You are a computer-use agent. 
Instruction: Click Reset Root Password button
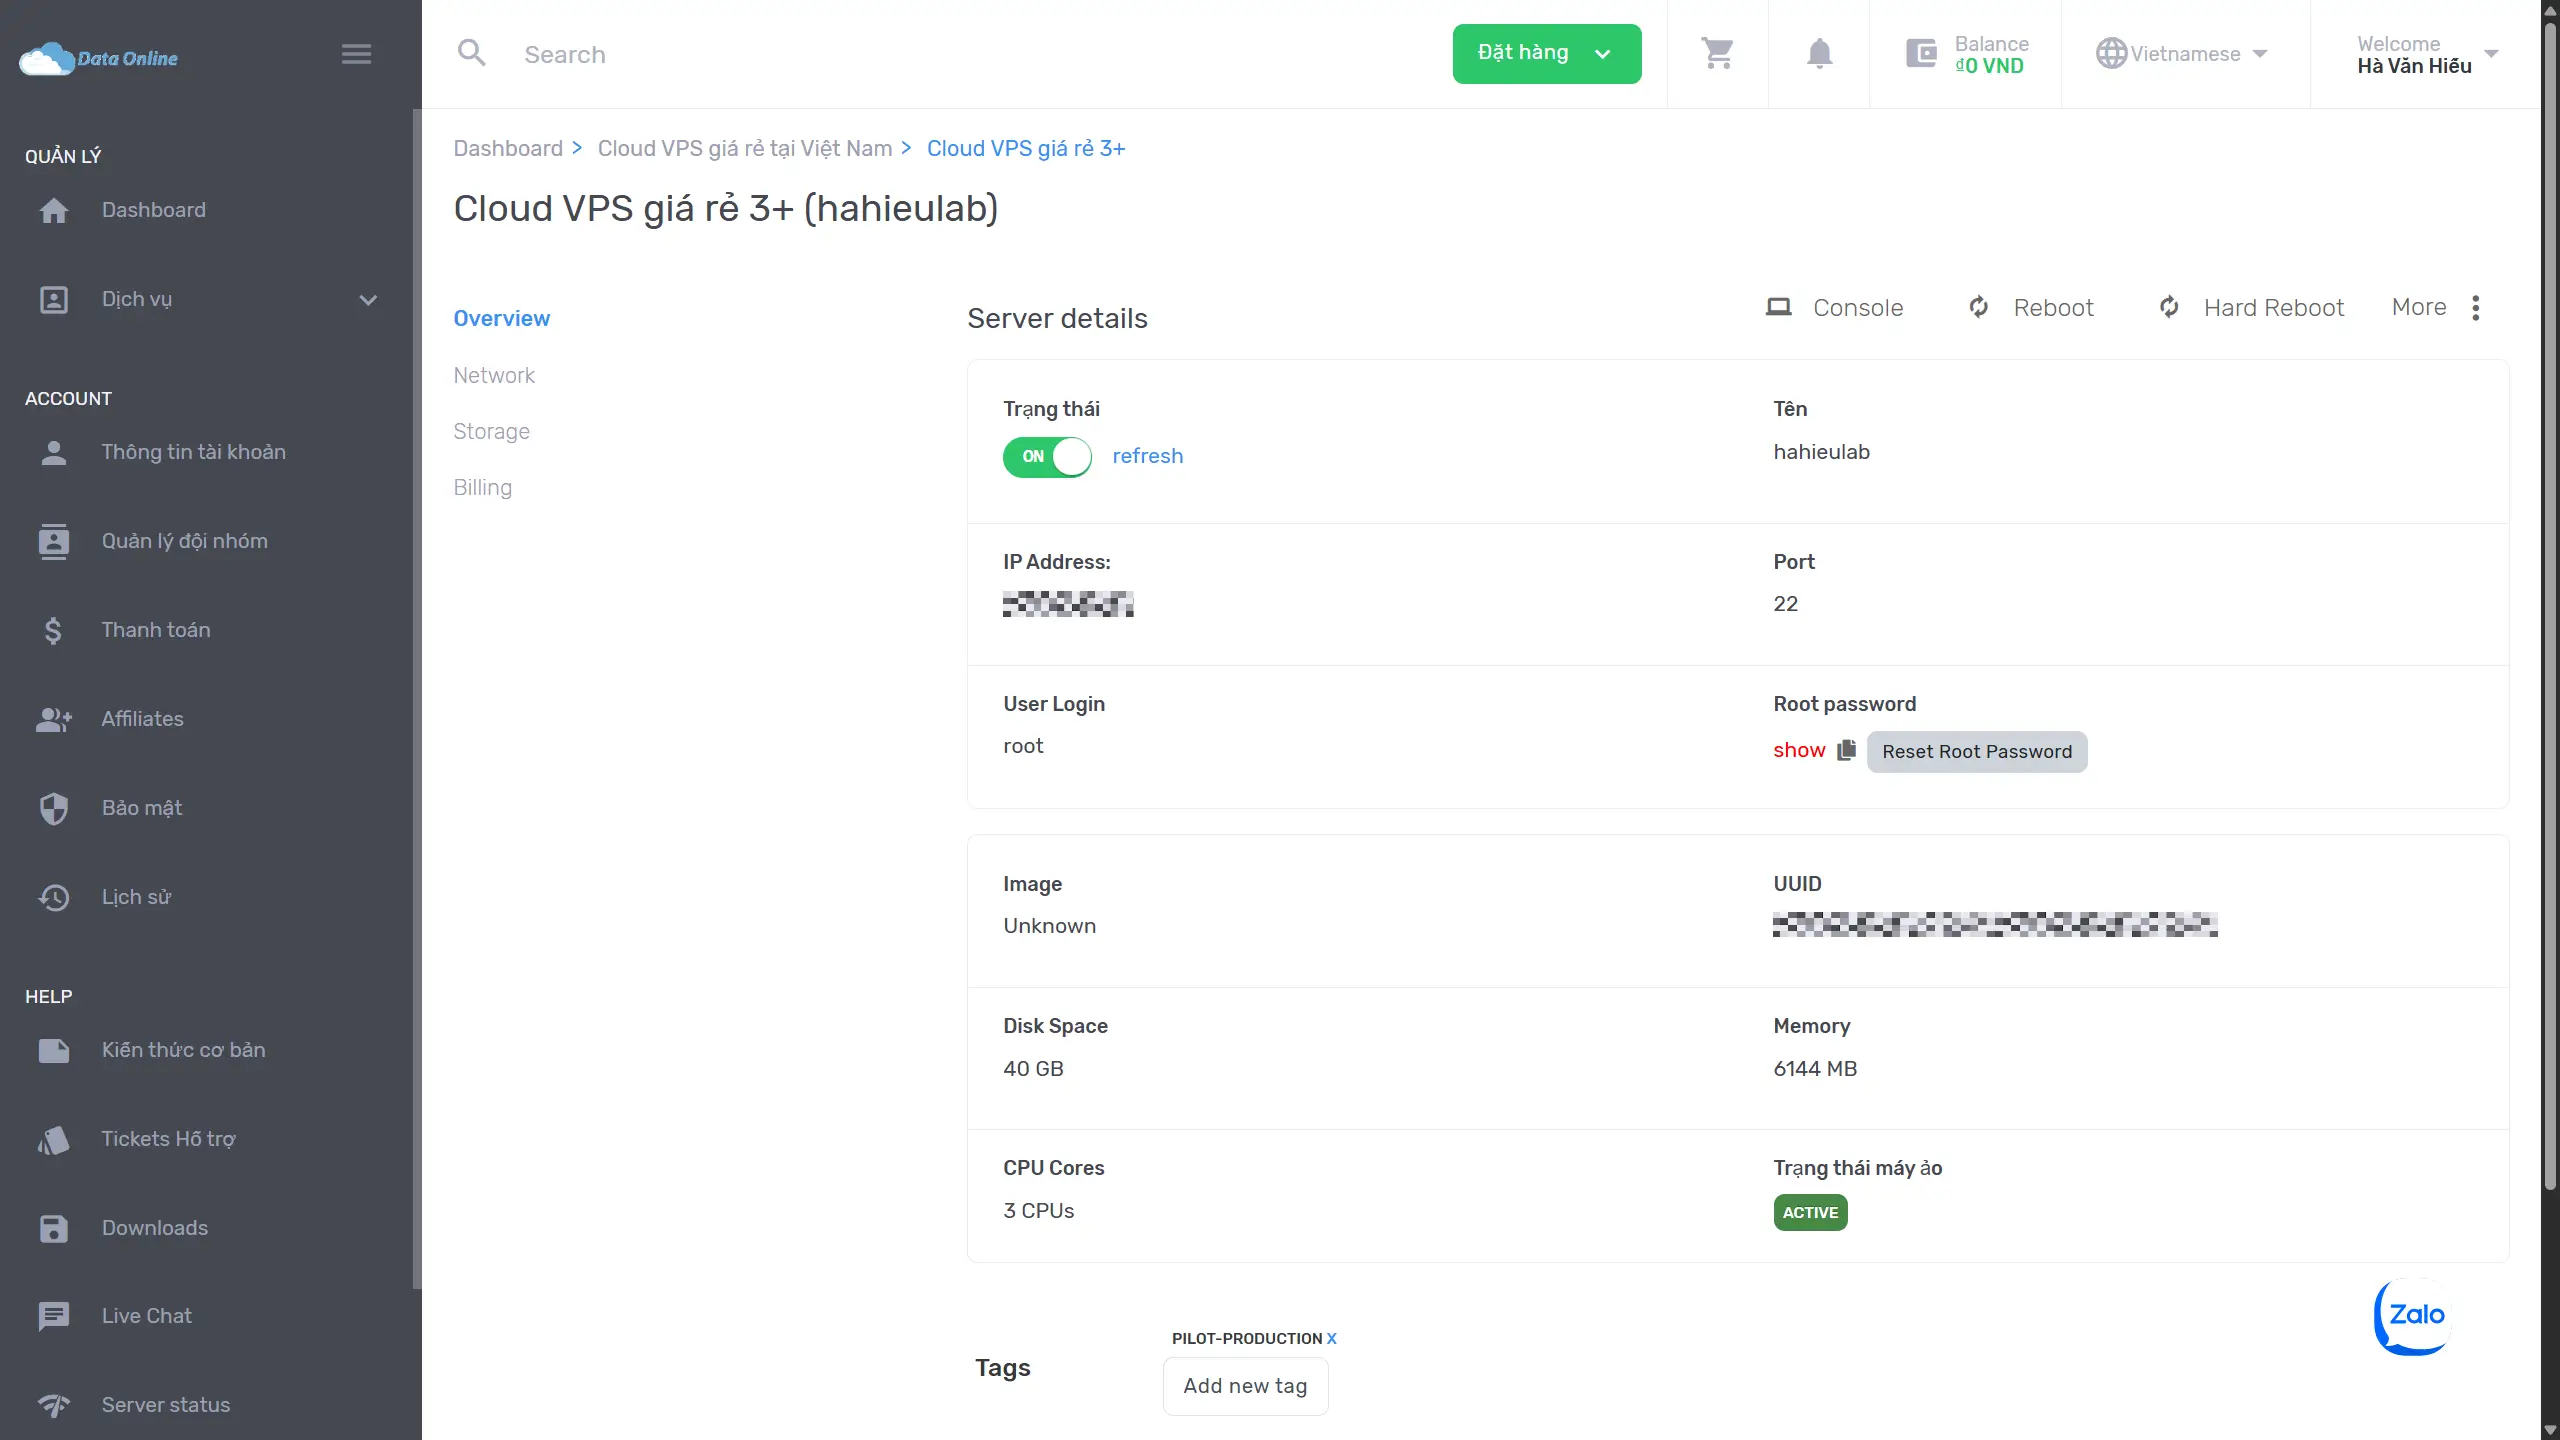pos(1976,752)
